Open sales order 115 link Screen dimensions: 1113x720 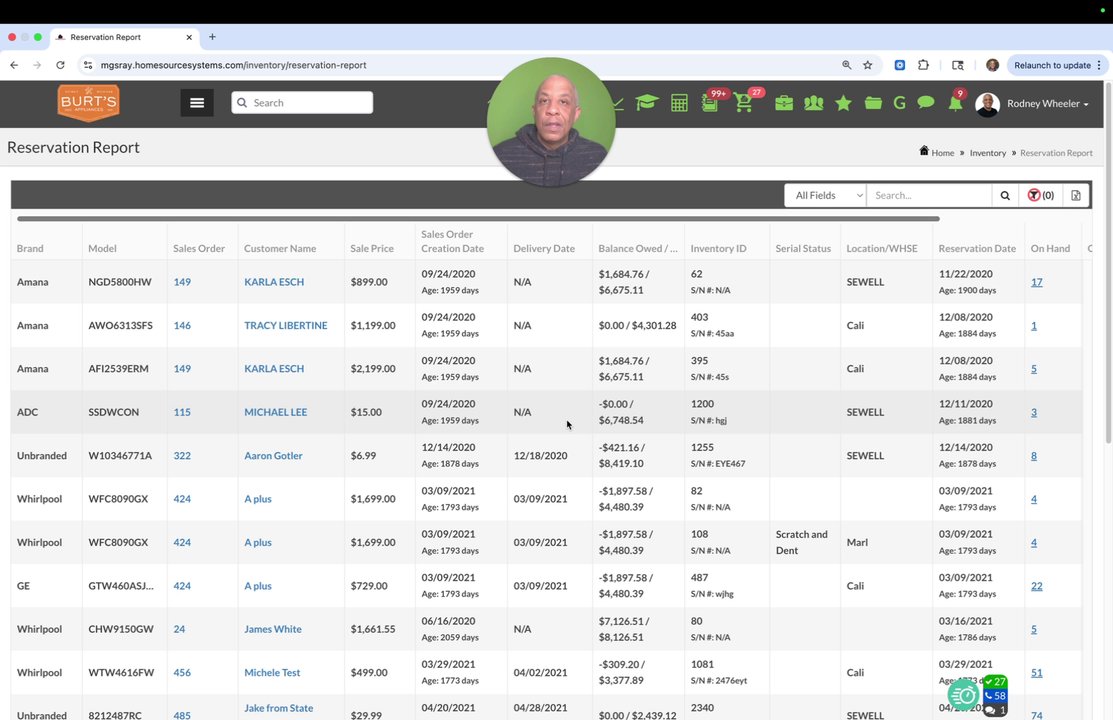click(182, 412)
